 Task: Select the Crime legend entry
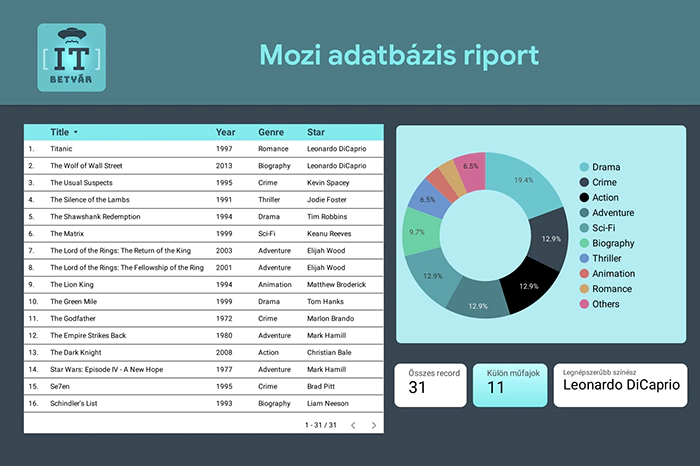pos(606,182)
